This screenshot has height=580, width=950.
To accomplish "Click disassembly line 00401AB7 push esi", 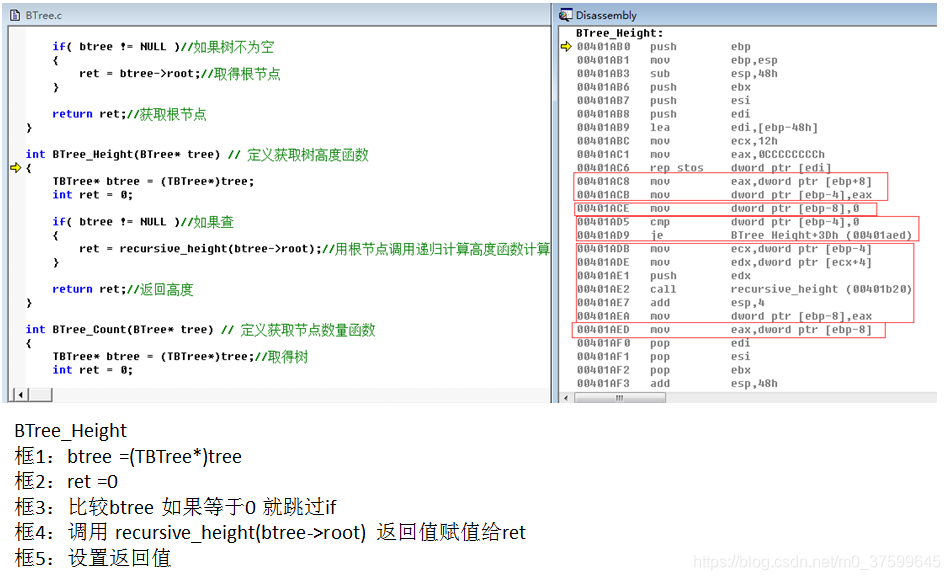I will (663, 101).
